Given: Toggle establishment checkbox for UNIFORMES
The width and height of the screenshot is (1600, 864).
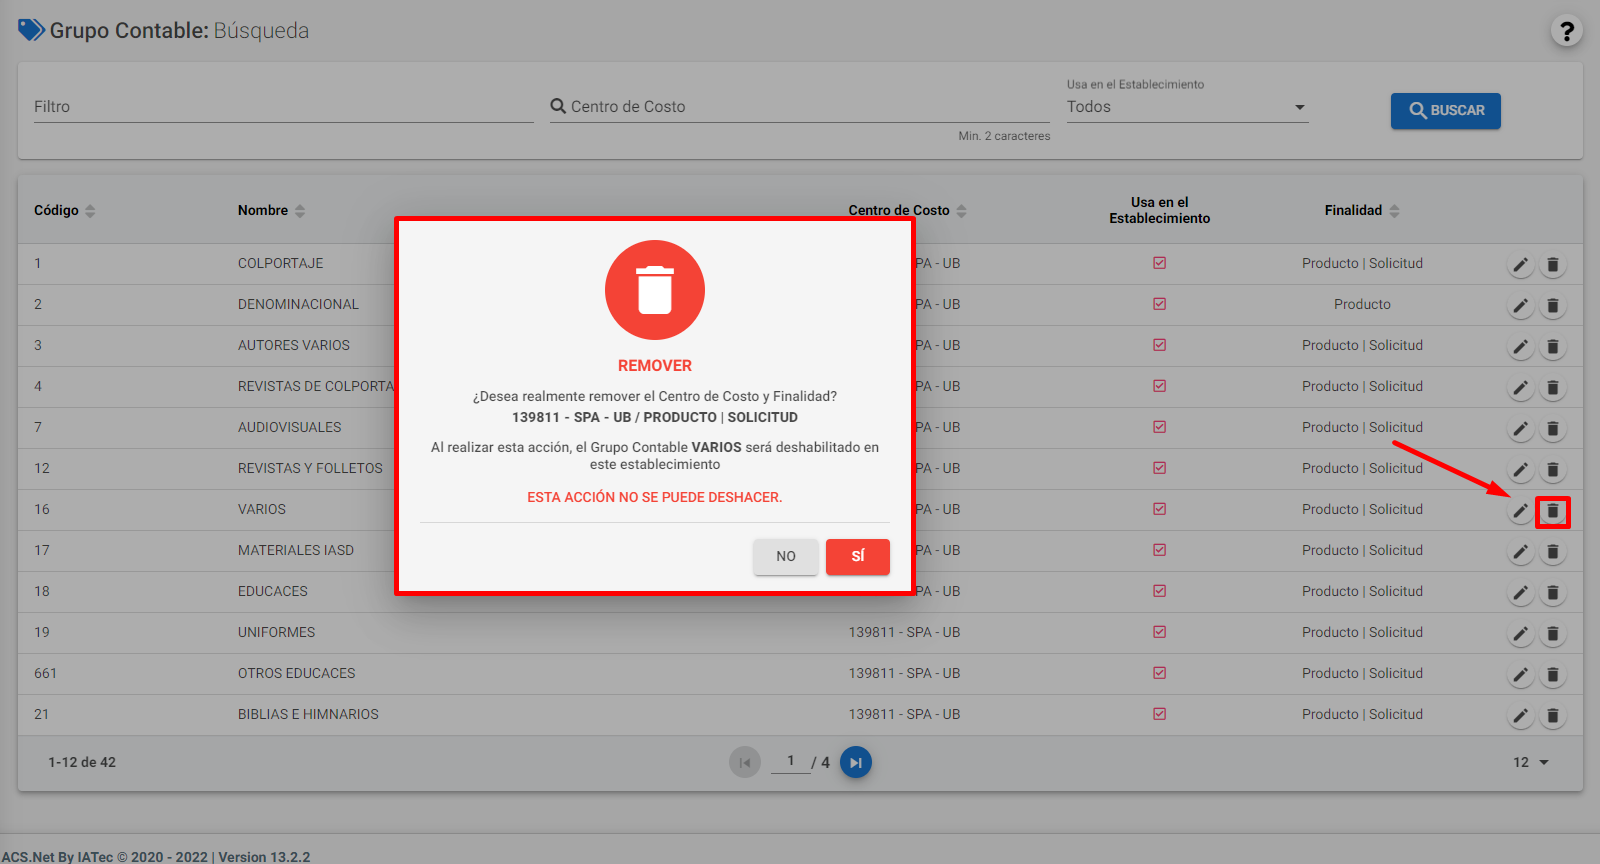Looking at the screenshot, I should click(x=1160, y=632).
